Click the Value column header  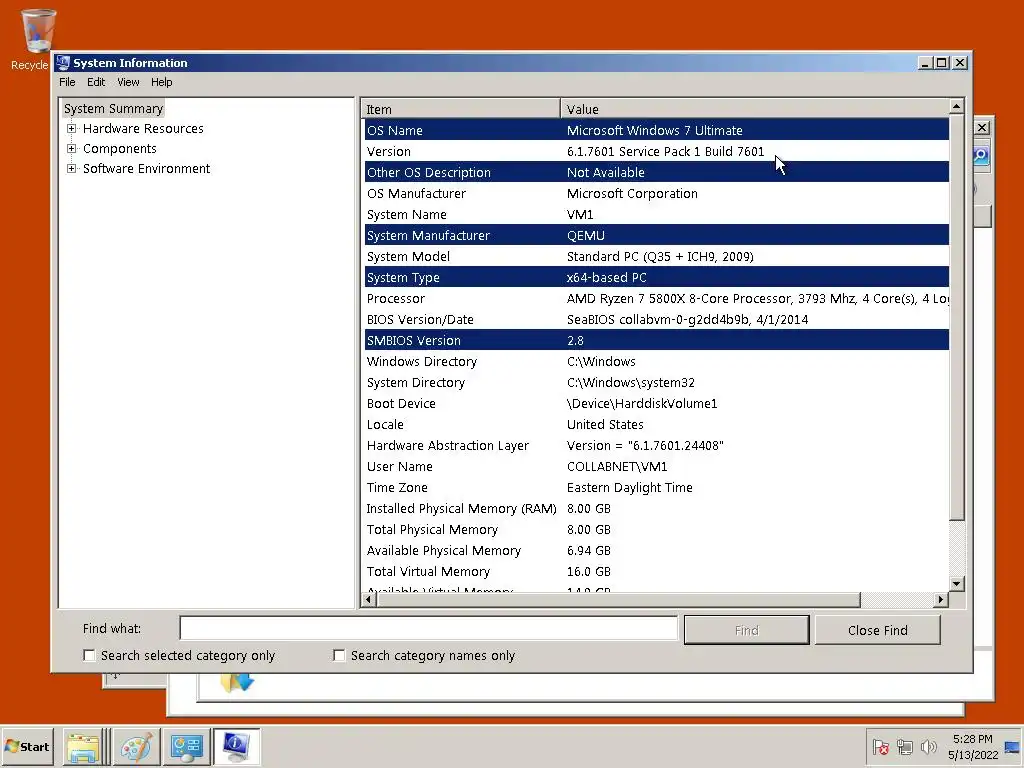pos(754,109)
